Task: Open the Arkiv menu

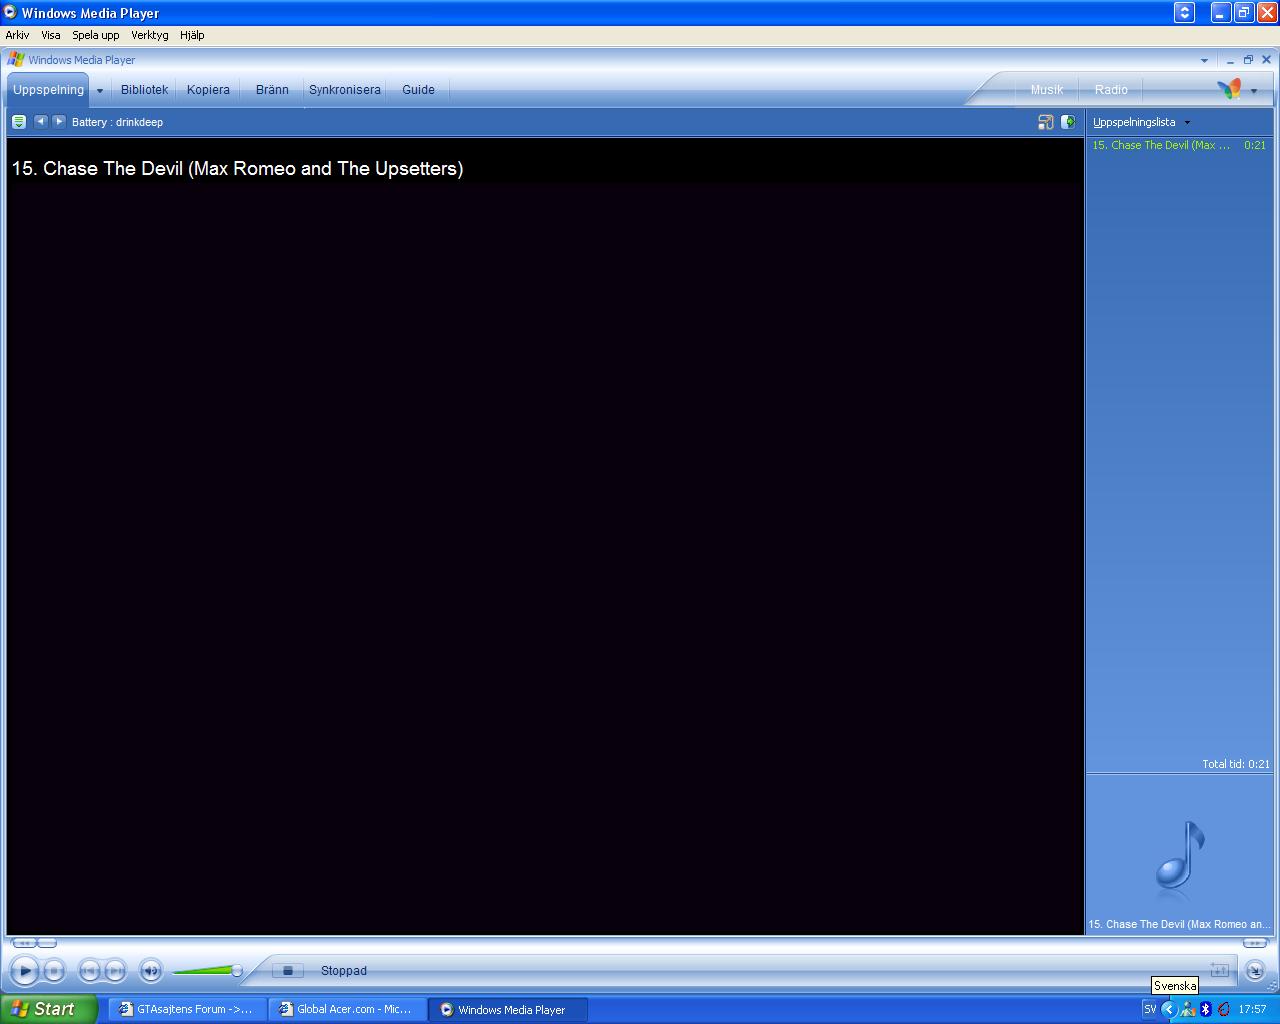Action: click(x=17, y=35)
